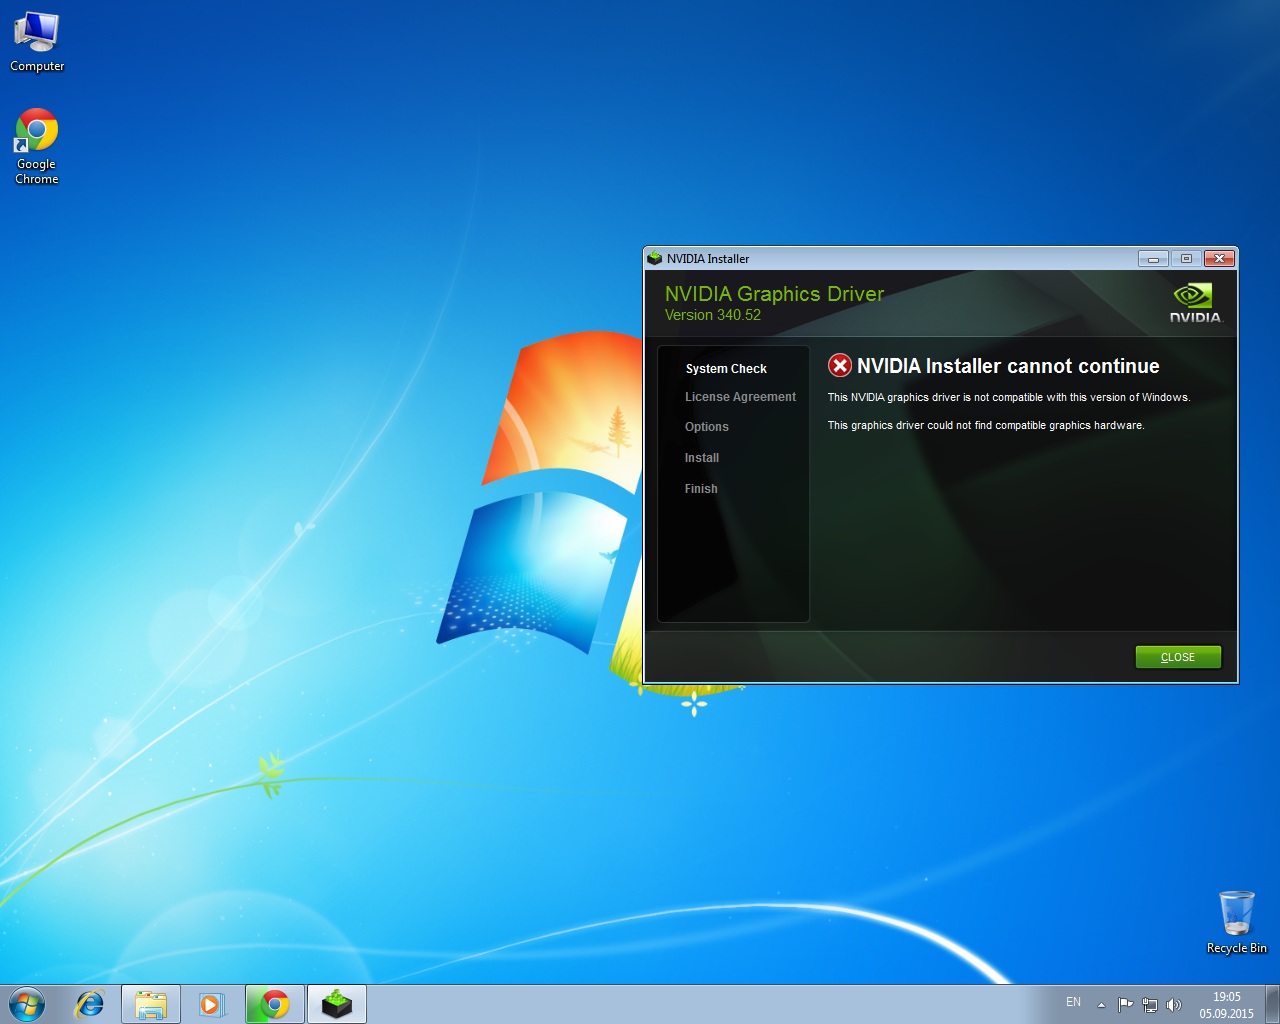
Task: Click the 'NVIDIA Installer' window title text
Action: tap(708, 258)
